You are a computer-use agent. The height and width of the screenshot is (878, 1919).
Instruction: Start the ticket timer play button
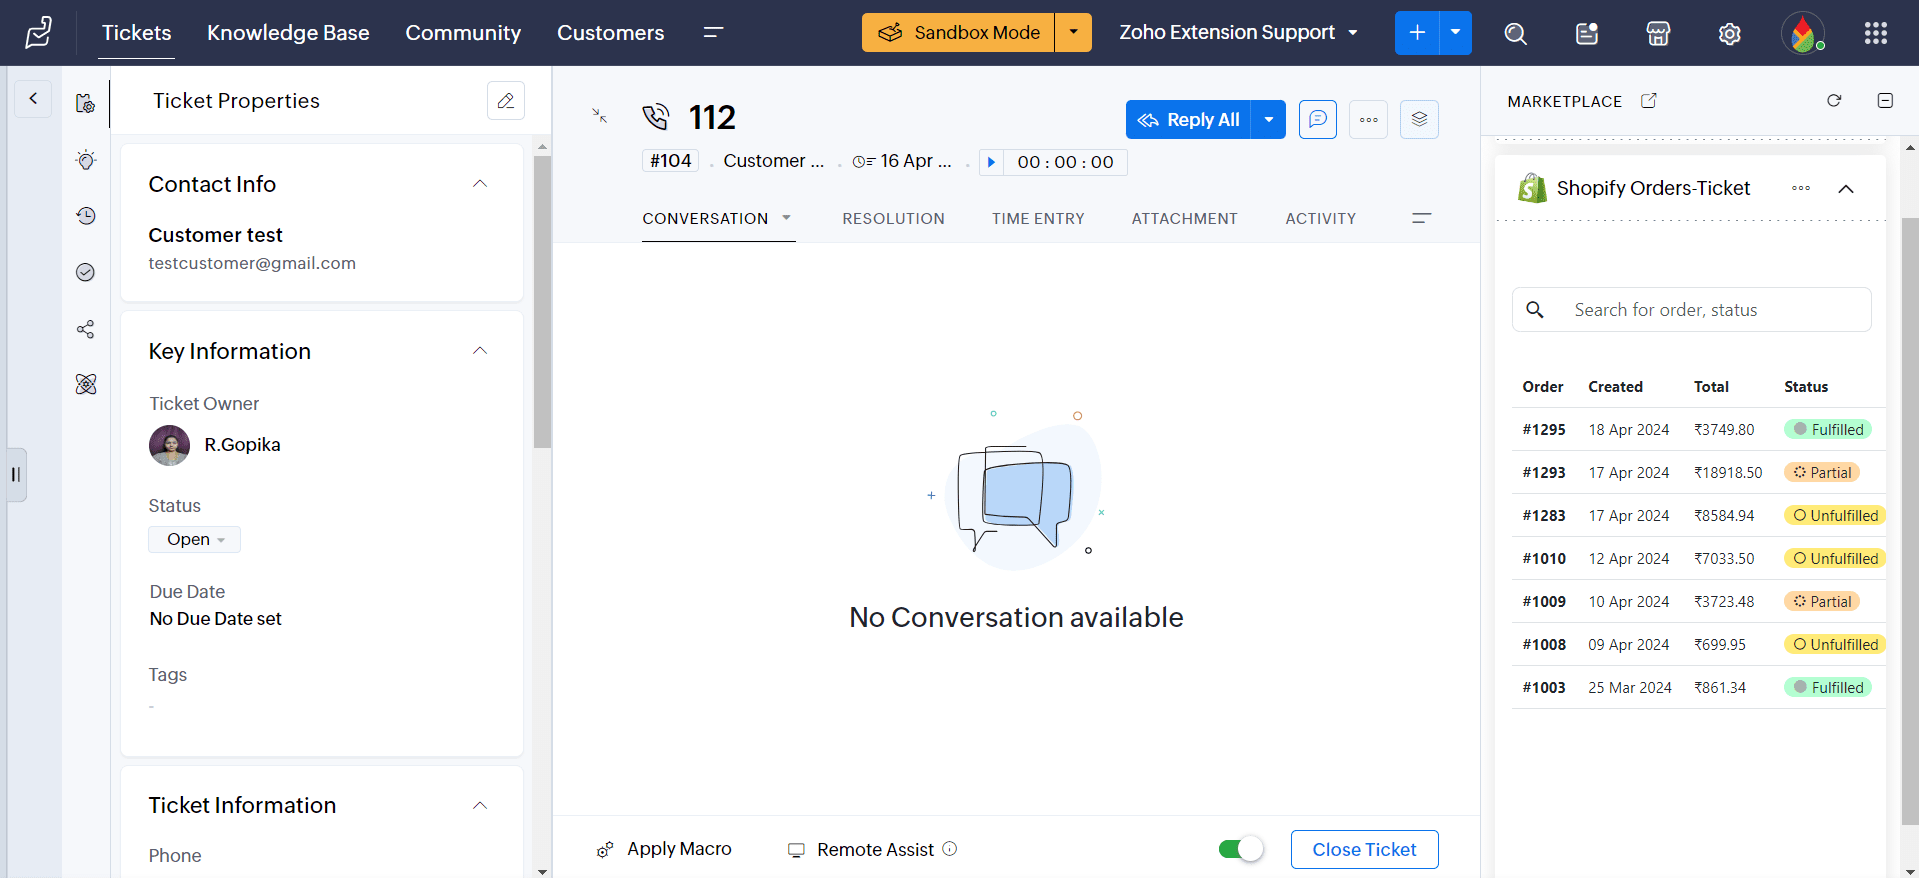point(991,162)
